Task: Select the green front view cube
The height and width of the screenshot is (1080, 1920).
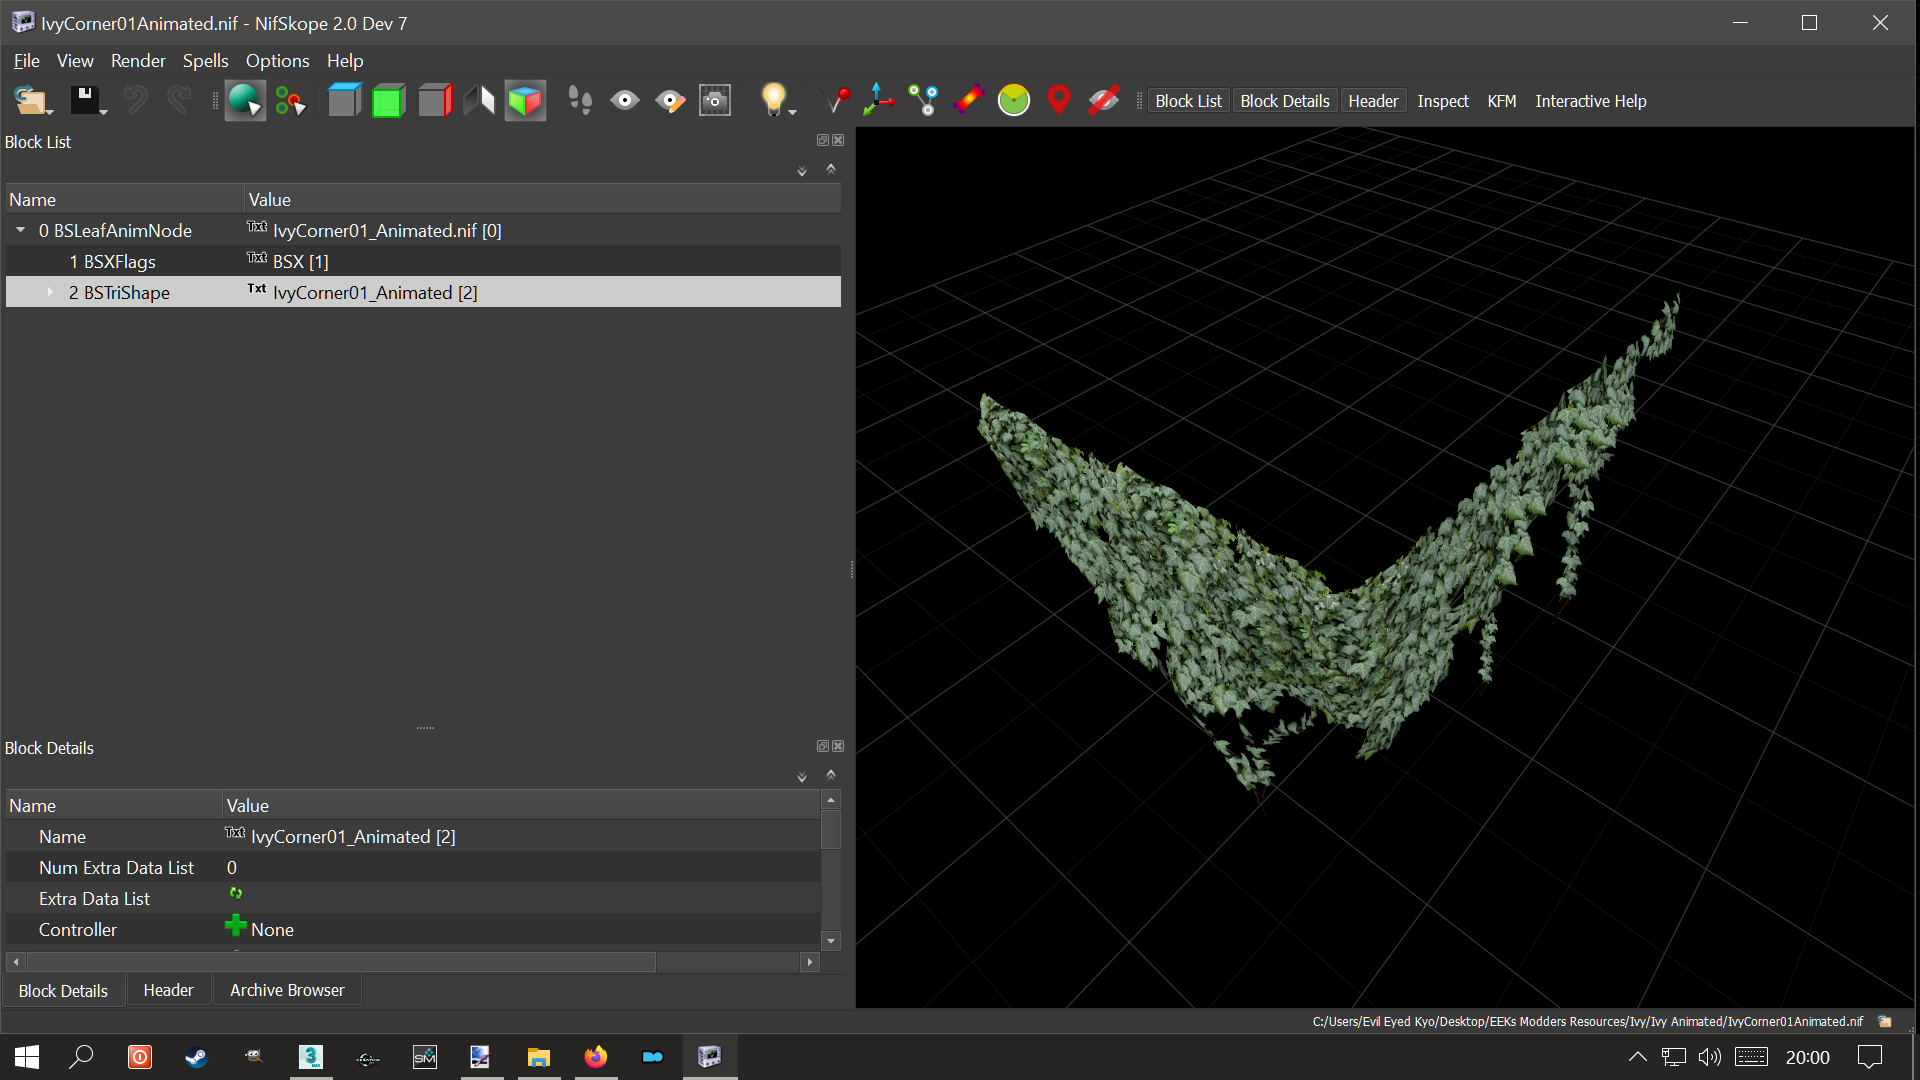Action: pos(388,100)
